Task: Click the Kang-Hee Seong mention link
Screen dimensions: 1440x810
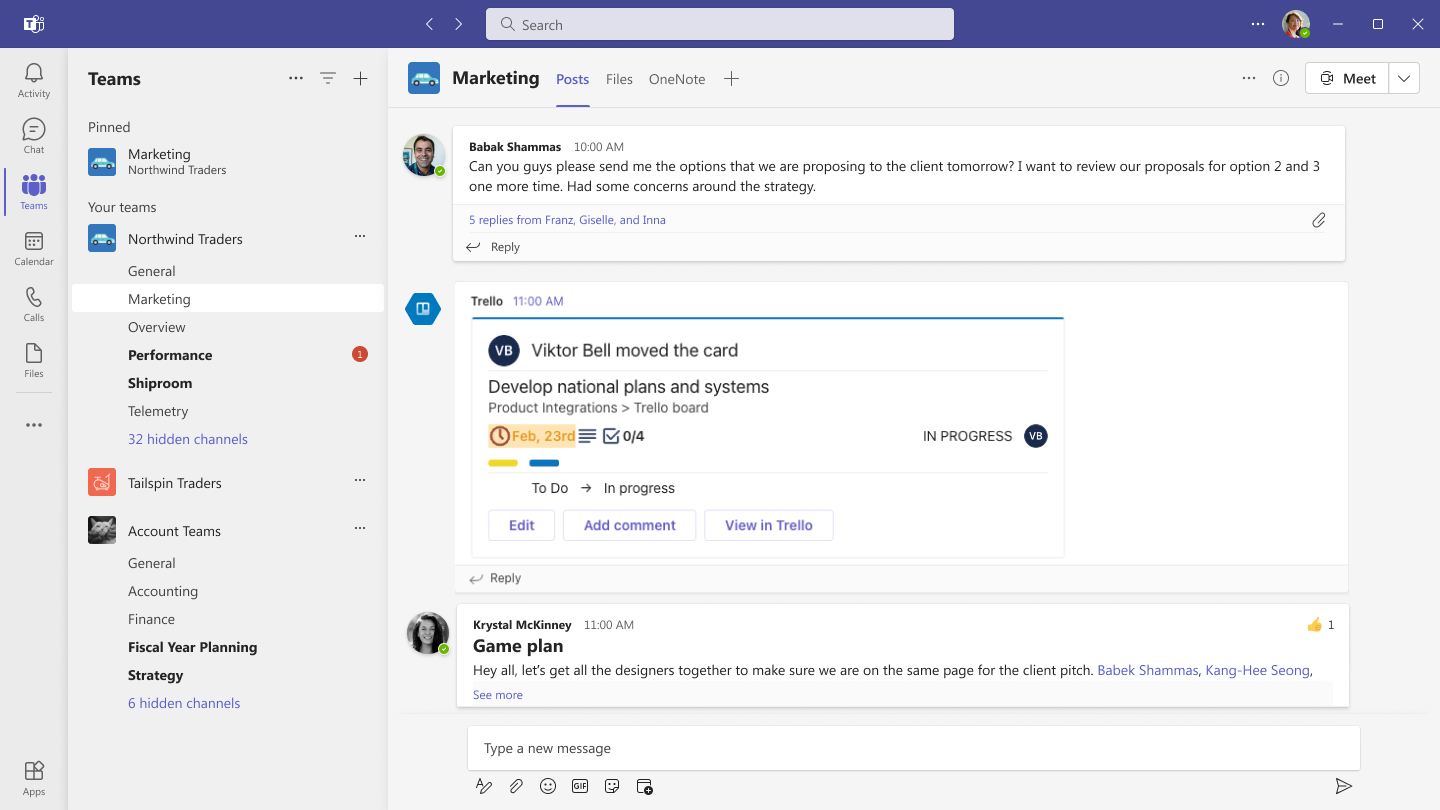Action: 1258,670
